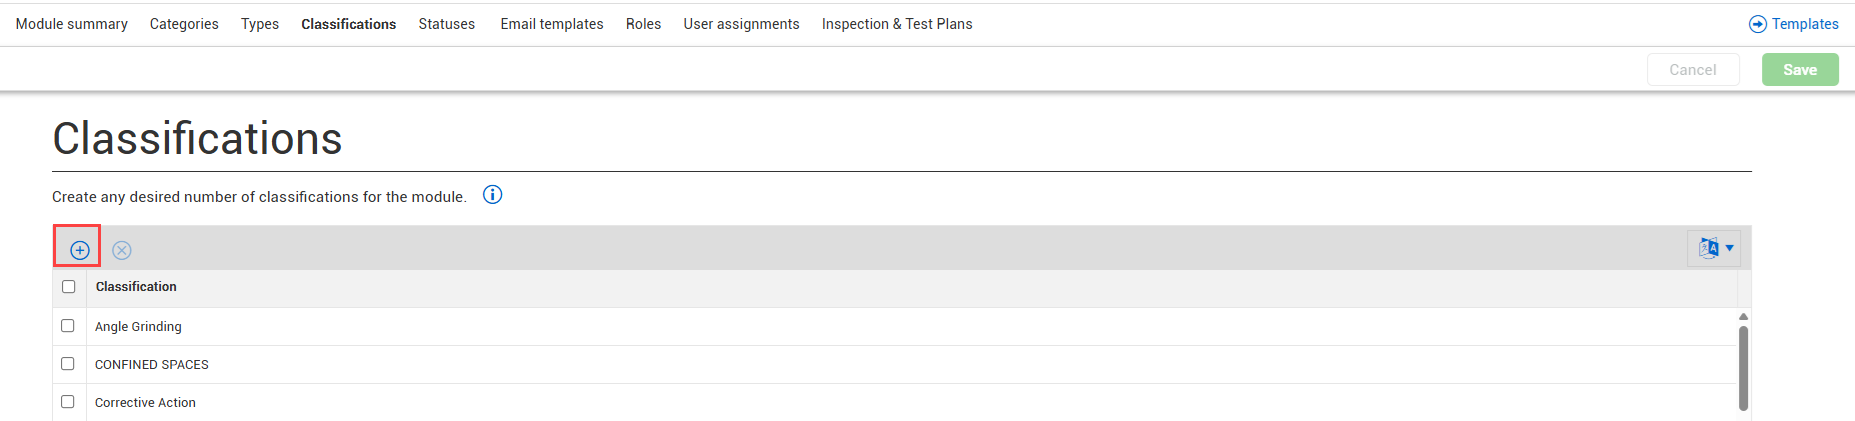
Task: Click the info icon beside description
Action: 492,195
